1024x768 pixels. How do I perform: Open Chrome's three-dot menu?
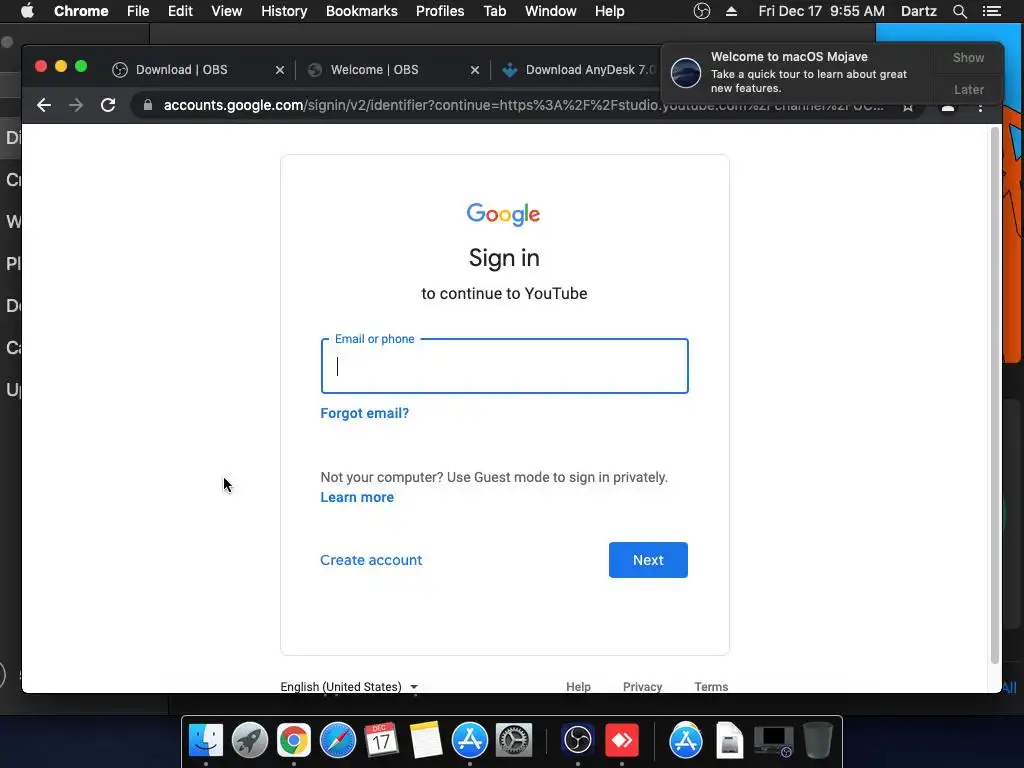click(x=980, y=106)
